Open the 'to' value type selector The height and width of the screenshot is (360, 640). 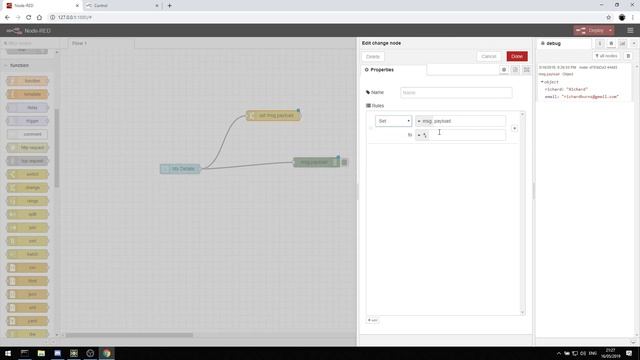422,135
